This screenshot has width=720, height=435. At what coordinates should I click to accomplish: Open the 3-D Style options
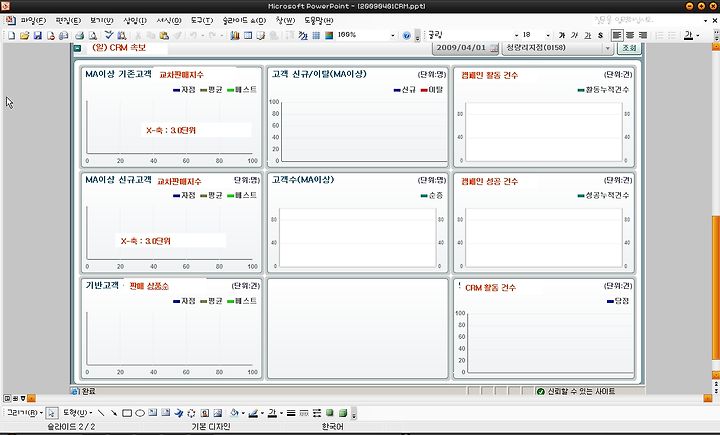[x=343, y=413]
